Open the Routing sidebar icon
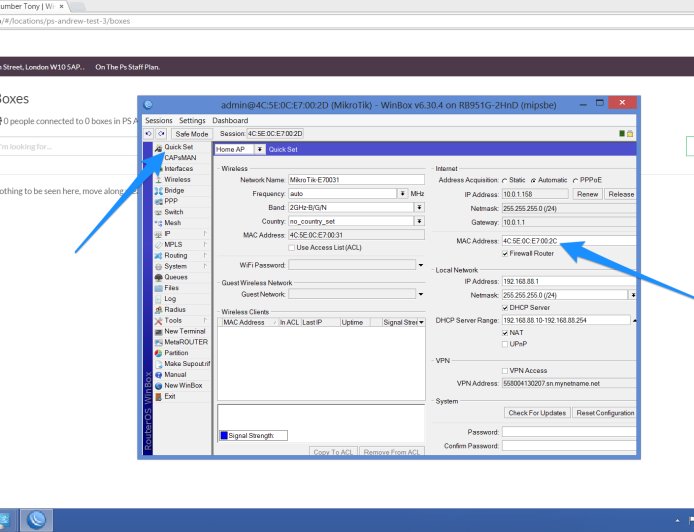This screenshot has height=532, width=694. pyautogui.click(x=158, y=256)
